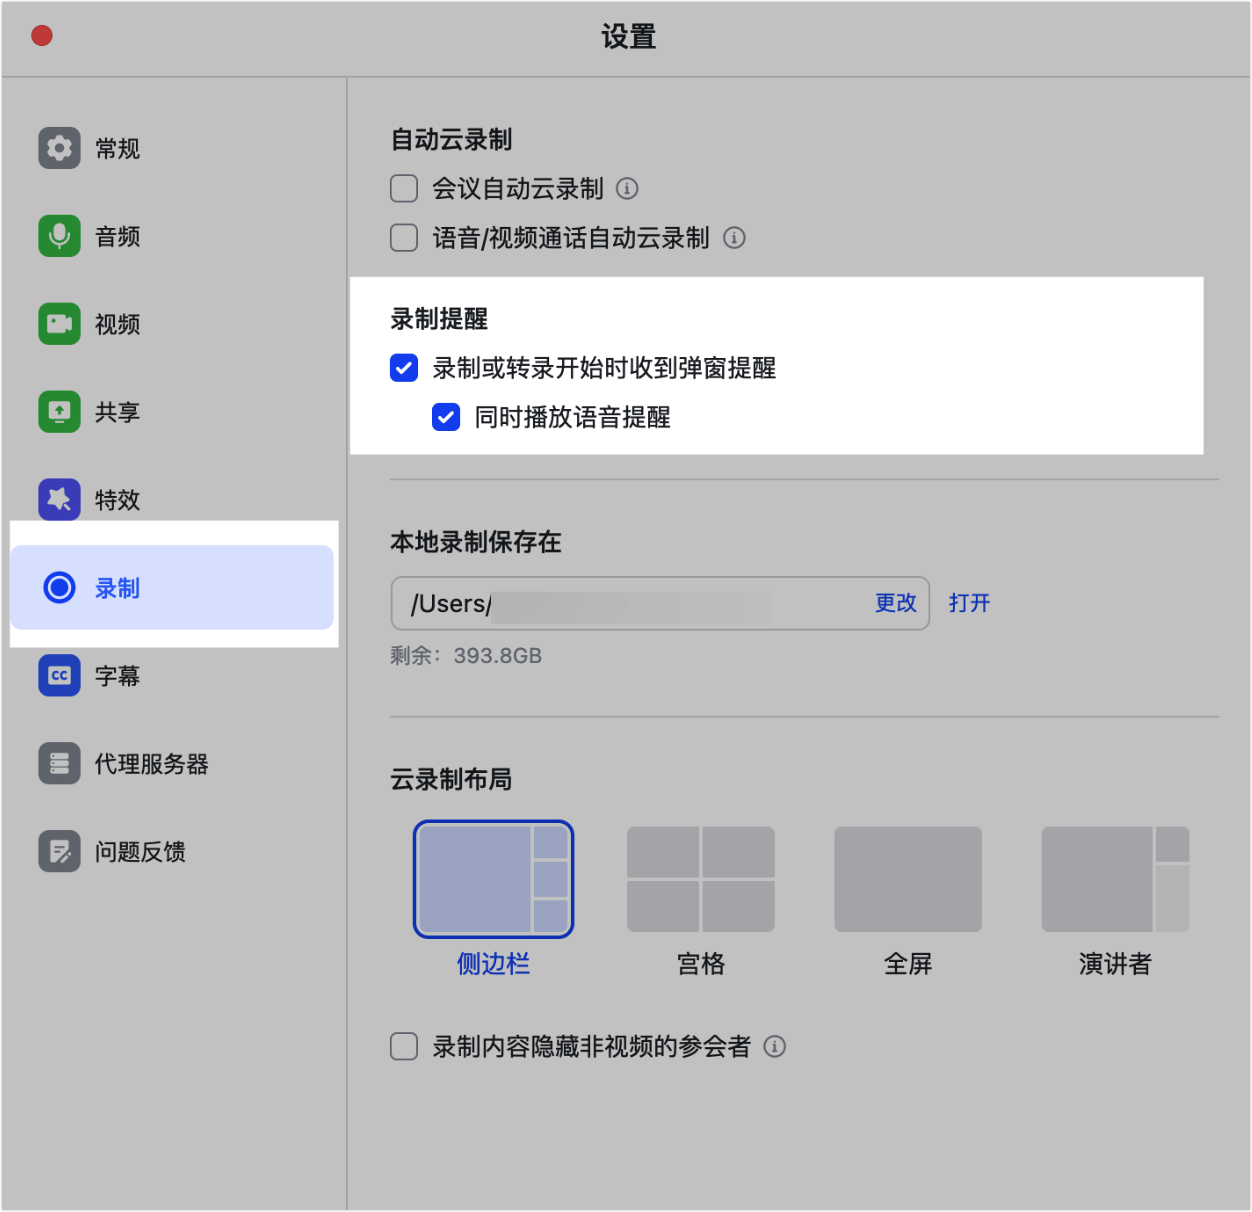Select the 侧边栏 layout thumbnail

[493, 879]
